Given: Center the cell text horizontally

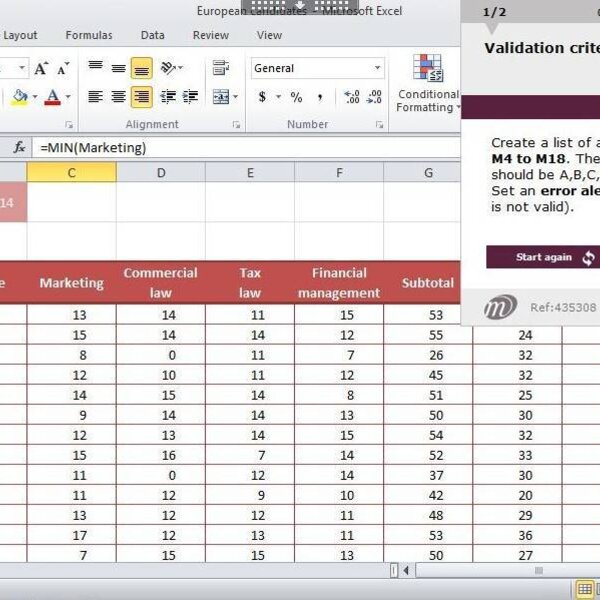Looking at the screenshot, I should point(118,96).
